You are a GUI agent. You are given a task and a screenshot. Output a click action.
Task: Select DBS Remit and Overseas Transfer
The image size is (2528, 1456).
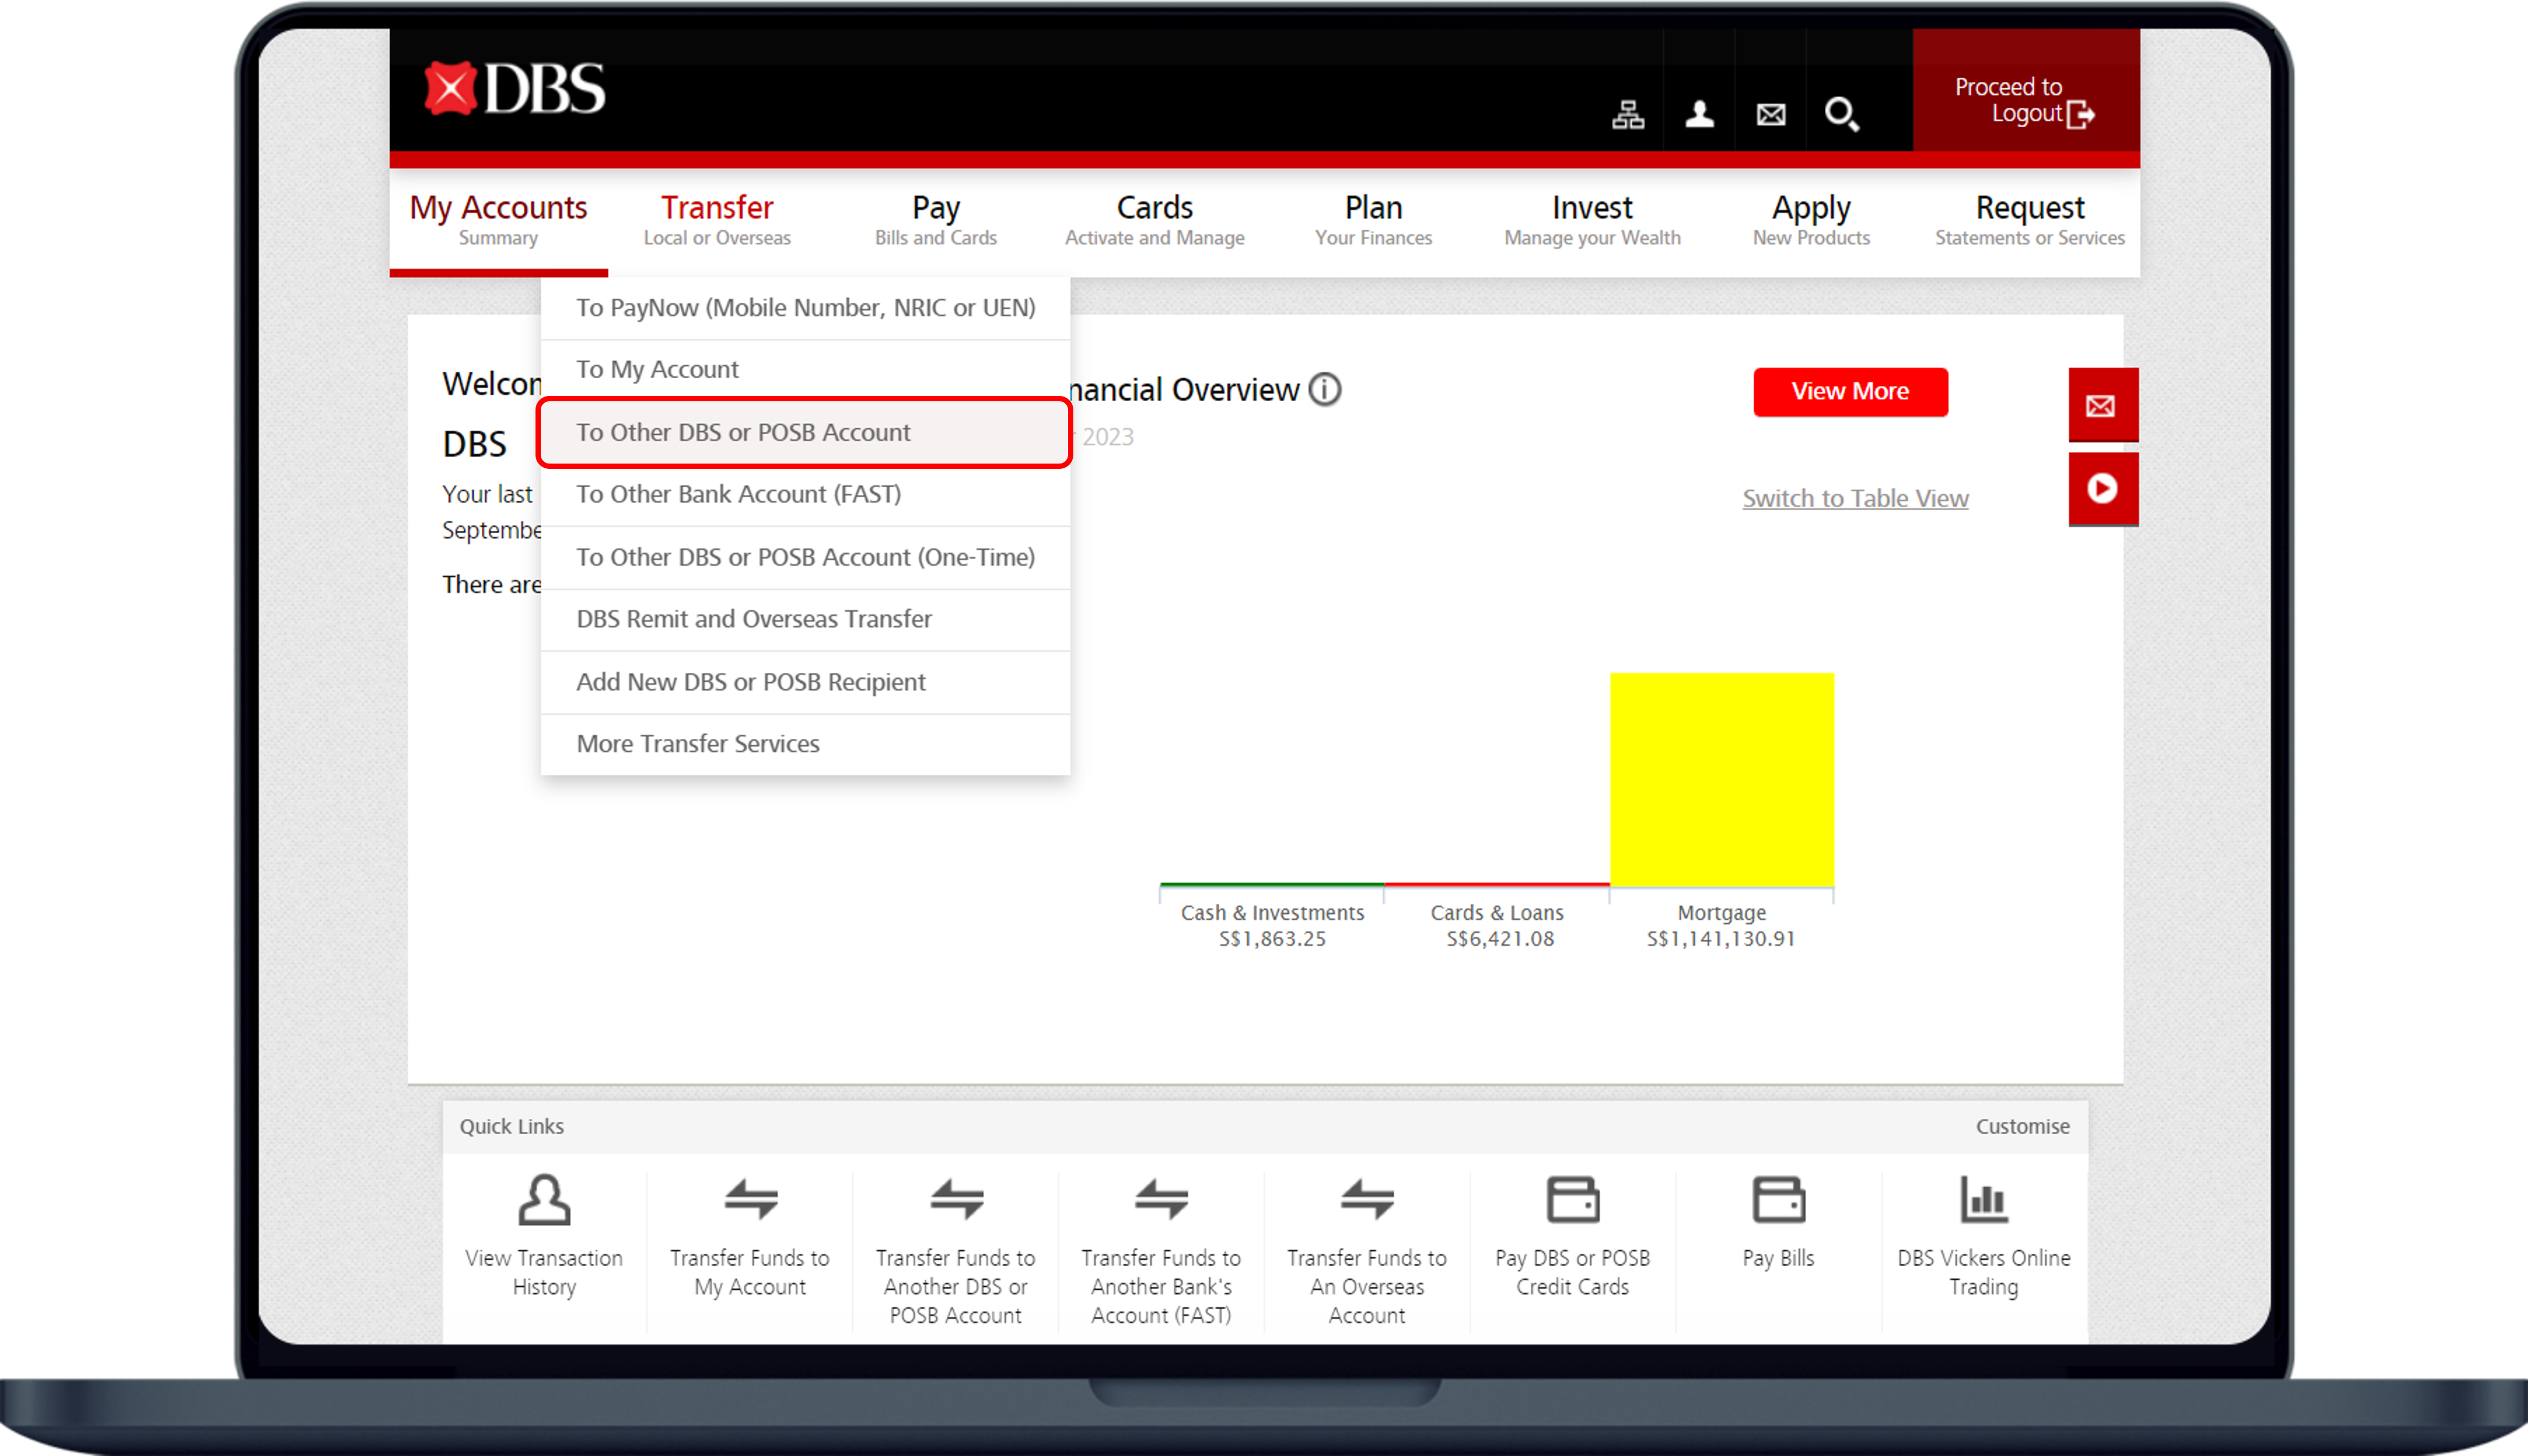(753, 619)
